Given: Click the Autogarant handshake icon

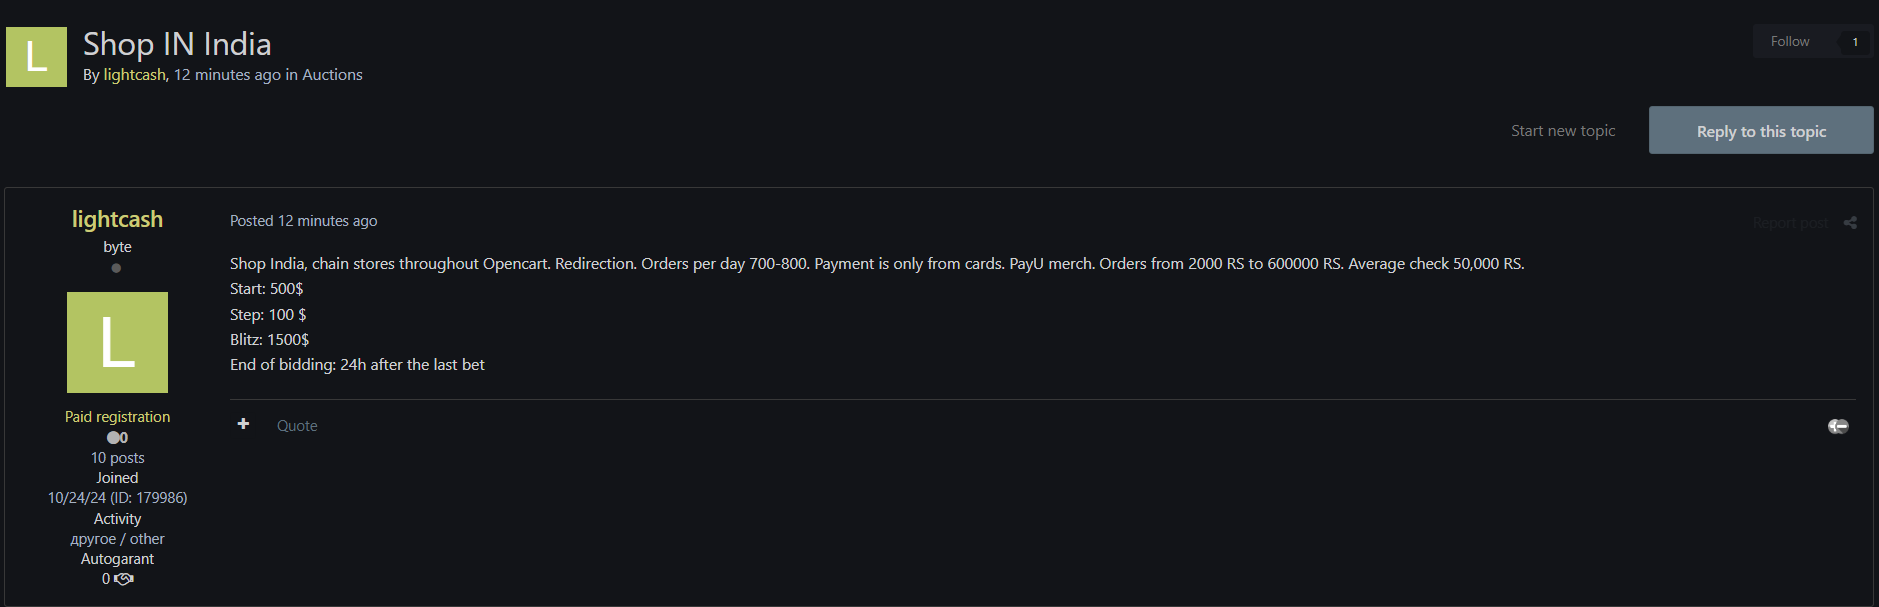Looking at the screenshot, I should pos(124,579).
